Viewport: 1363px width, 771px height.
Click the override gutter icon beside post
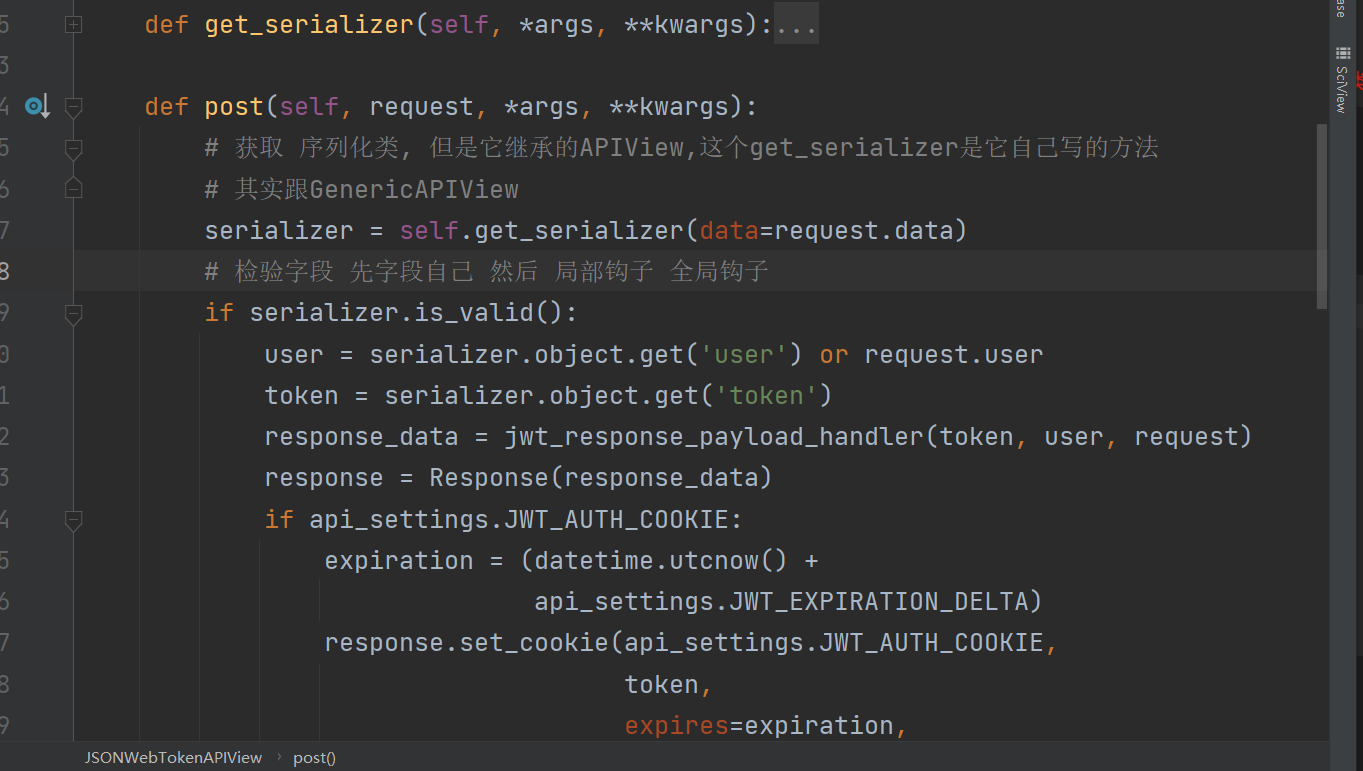[36, 106]
